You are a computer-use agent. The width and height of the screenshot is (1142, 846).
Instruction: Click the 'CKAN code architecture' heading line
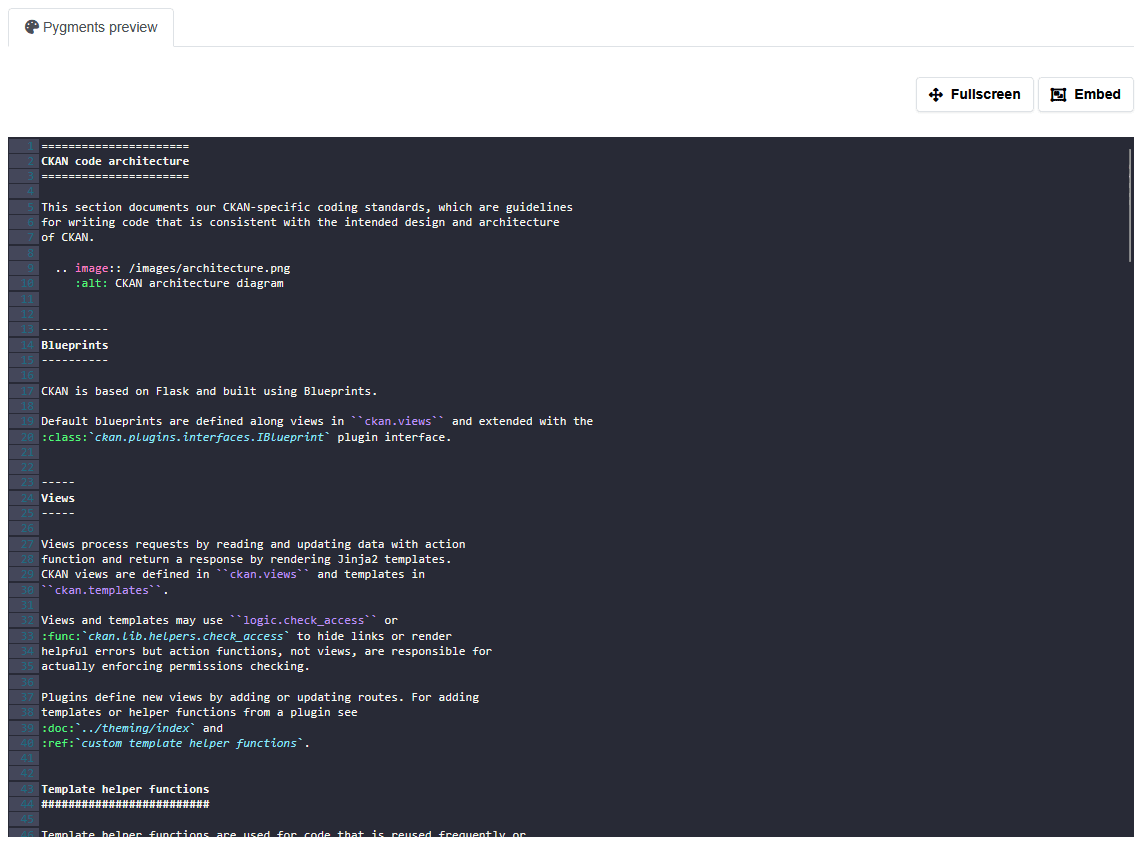click(115, 161)
